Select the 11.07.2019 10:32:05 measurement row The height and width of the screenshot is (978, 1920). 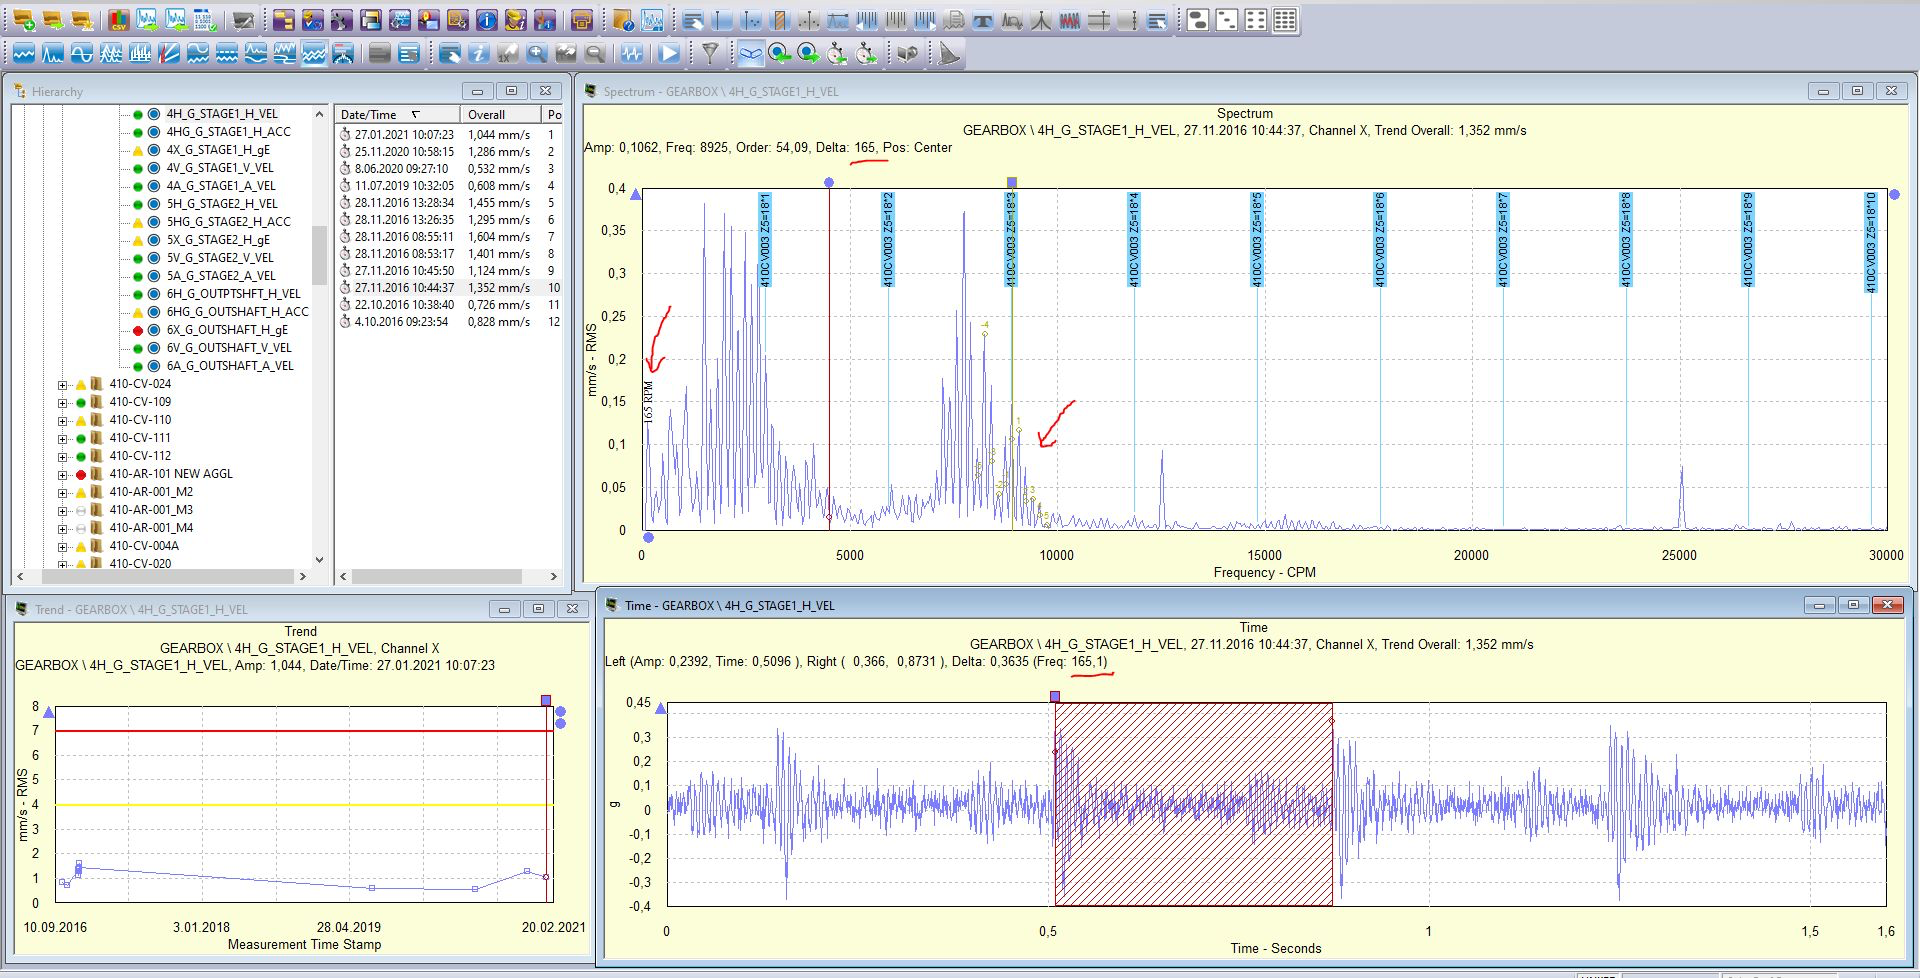[449, 186]
